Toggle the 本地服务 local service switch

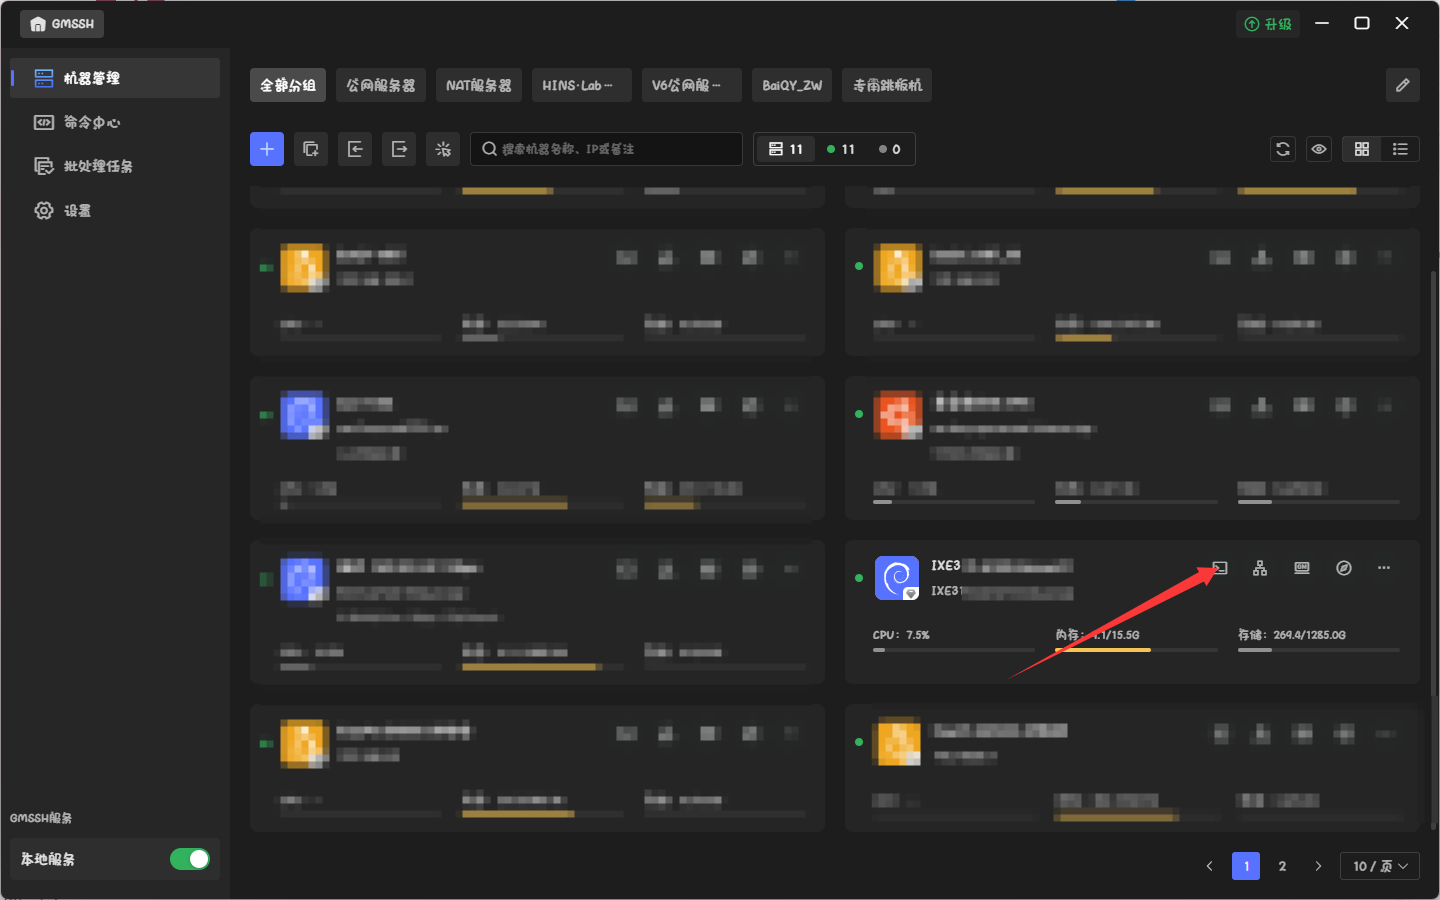point(190,859)
